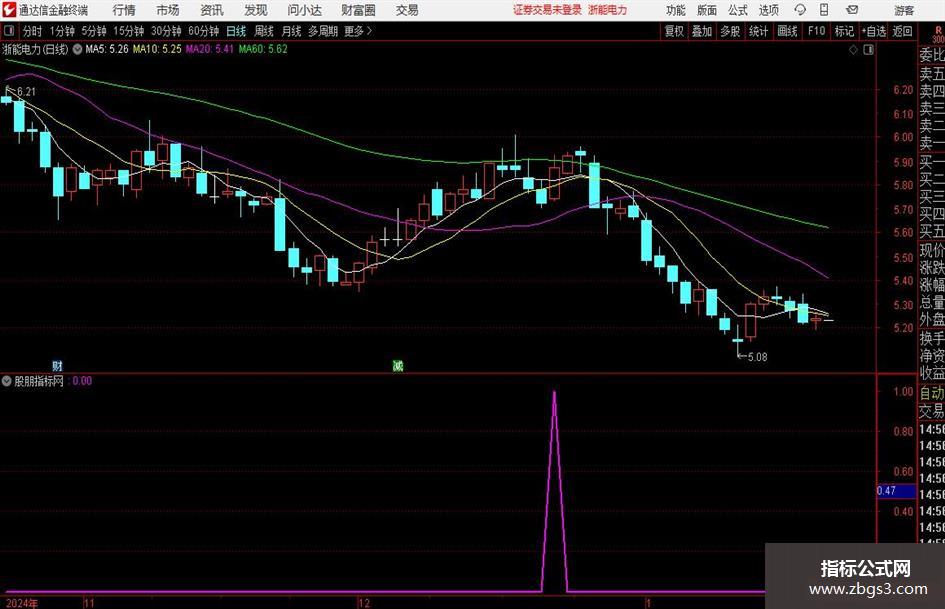
Task: Click the magenta indicator spike peak
Action: [554, 393]
